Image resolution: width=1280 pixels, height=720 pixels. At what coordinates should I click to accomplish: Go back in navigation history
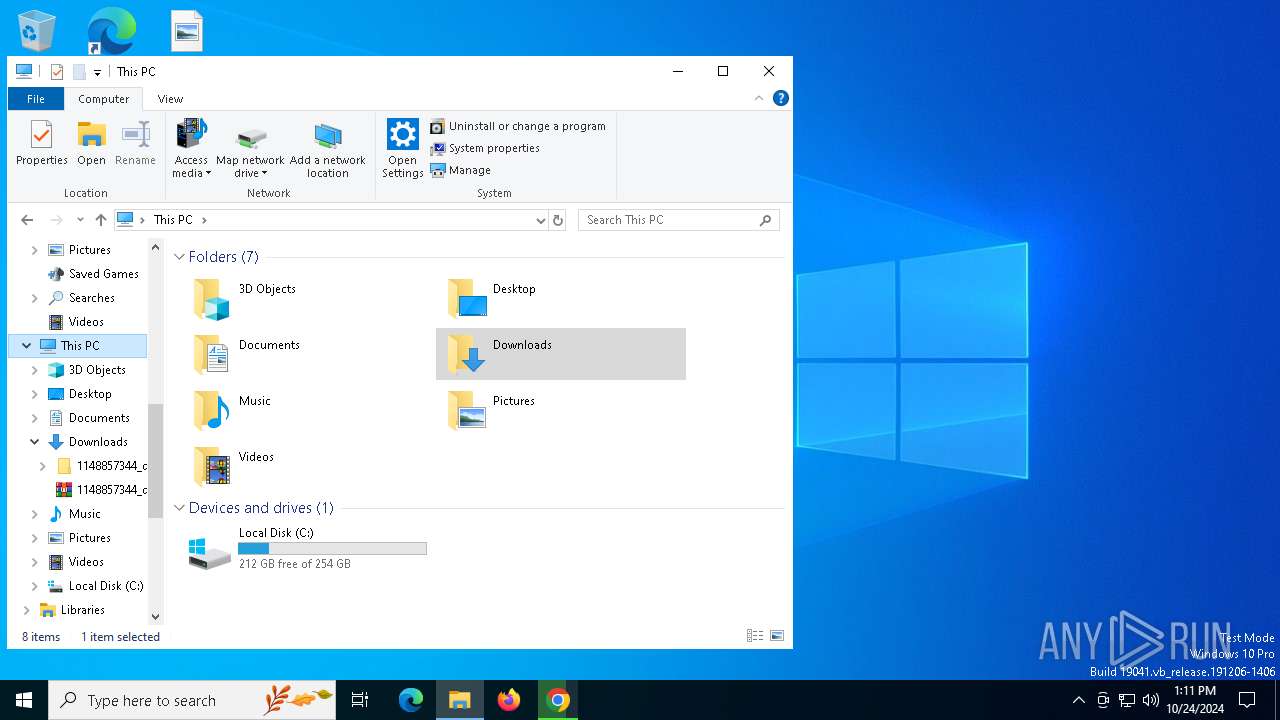click(x=27, y=220)
